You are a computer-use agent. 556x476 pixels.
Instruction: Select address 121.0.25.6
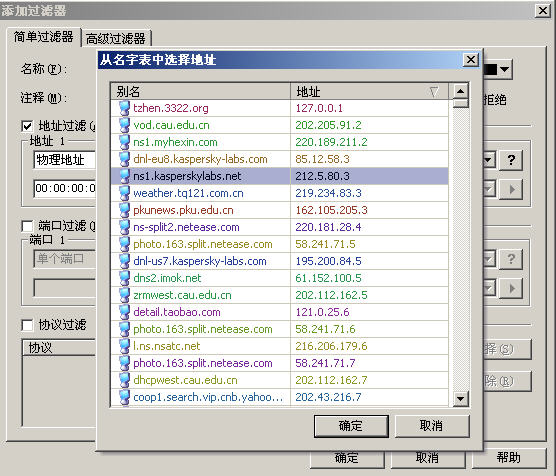coord(322,312)
